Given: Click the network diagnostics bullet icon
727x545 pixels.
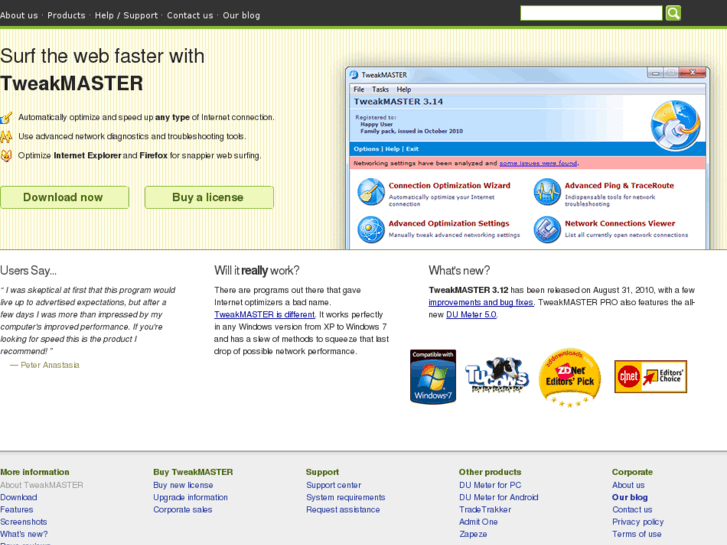Looking at the screenshot, I should point(6,136).
